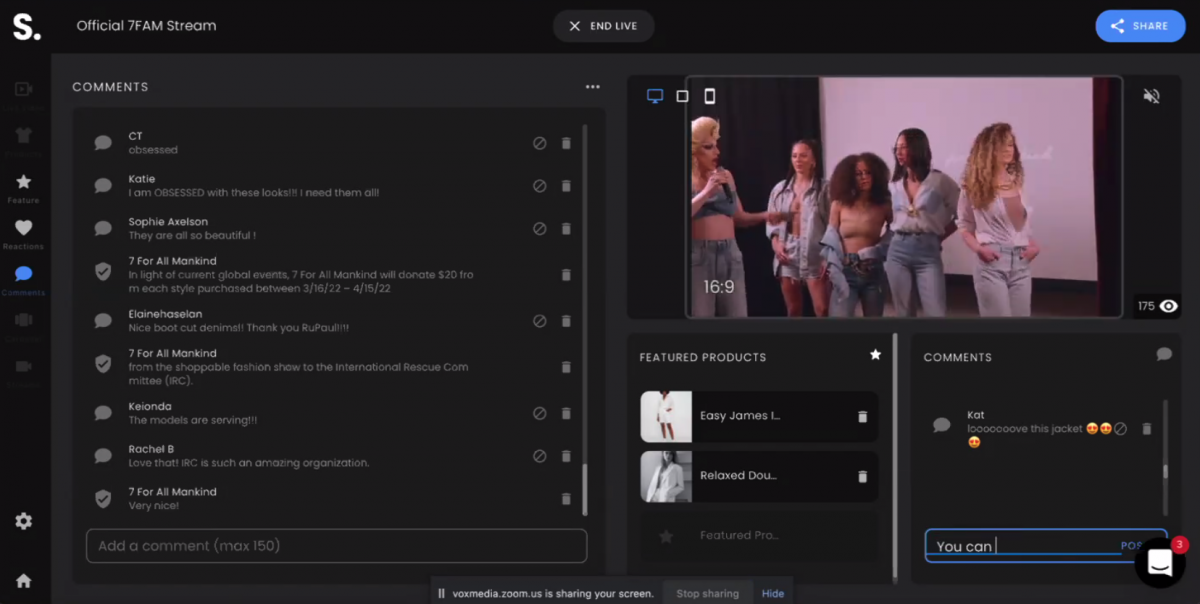
Task: Post the typed comment
Action: pyautogui.click(x=1132, y=546)
